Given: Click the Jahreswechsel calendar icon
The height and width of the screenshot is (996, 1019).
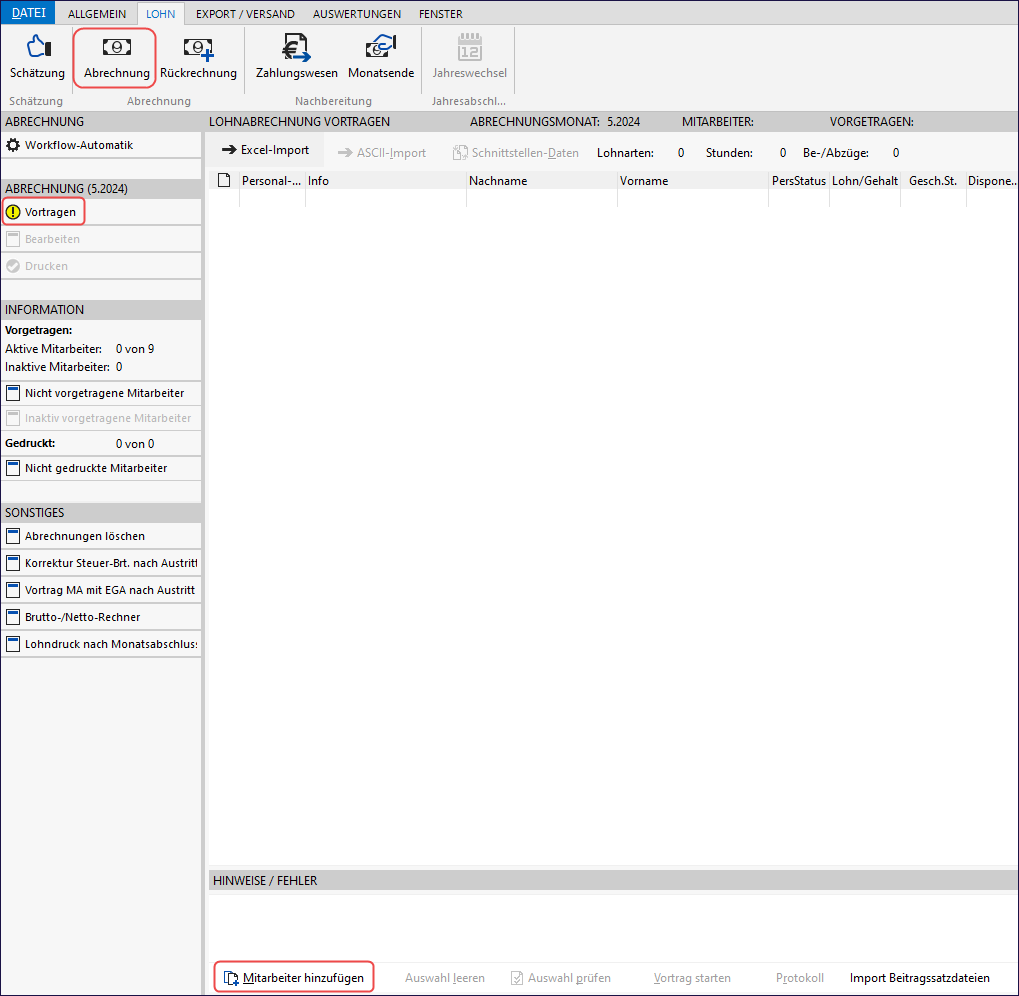Looking at the screenshot, I should pyautogui.click(x=469, y=47).
